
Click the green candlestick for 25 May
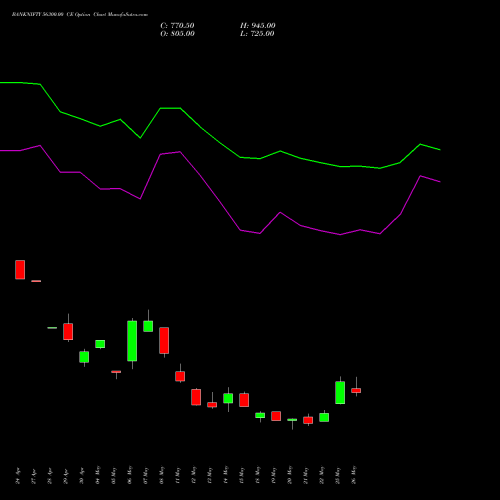[340, 392]
